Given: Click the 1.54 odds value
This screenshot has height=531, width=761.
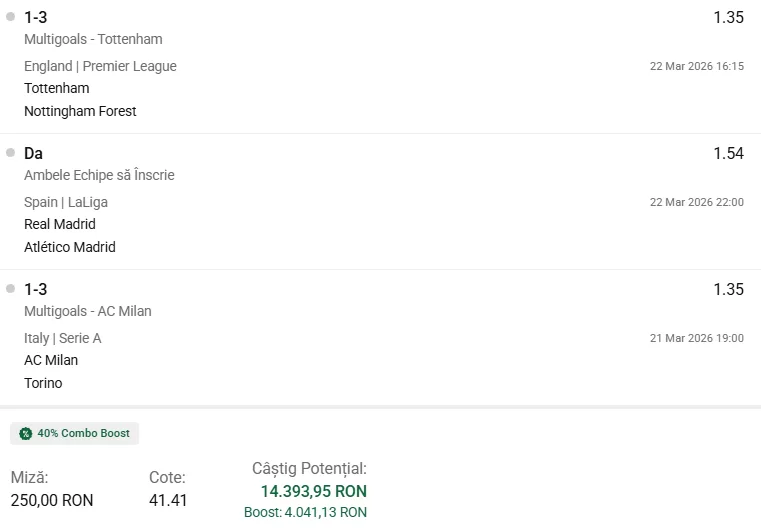Looking at the screenshot, I should [728, 153].
